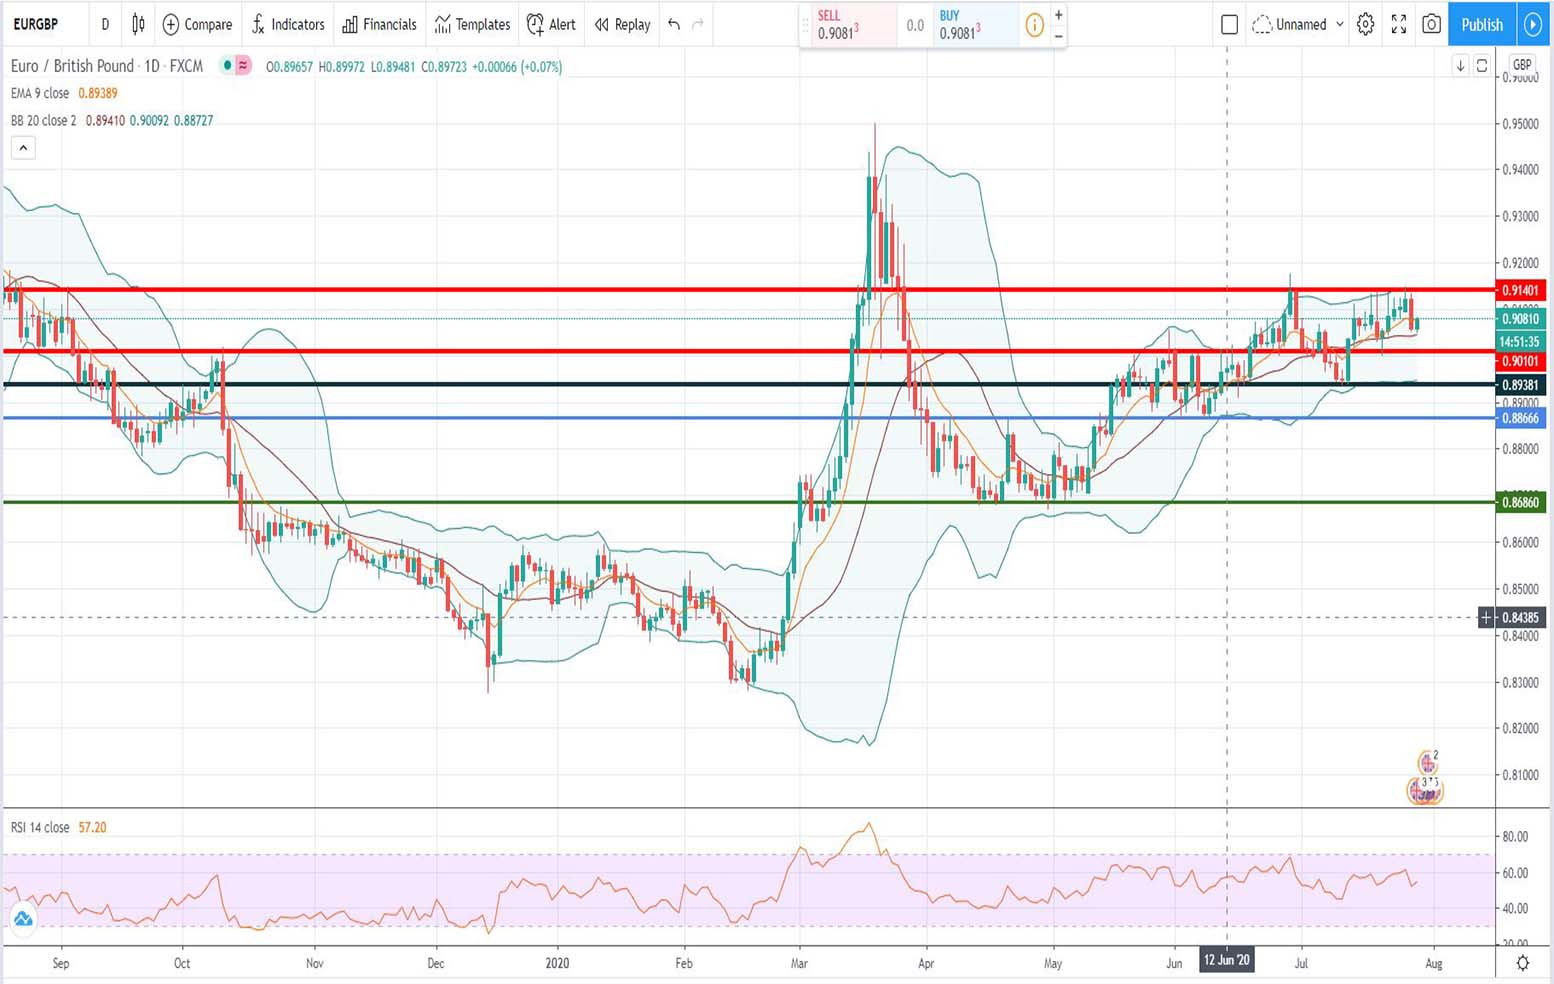Click the Publish button
This screenshot has height=984, width=1554.
[x=1481, y=24]
